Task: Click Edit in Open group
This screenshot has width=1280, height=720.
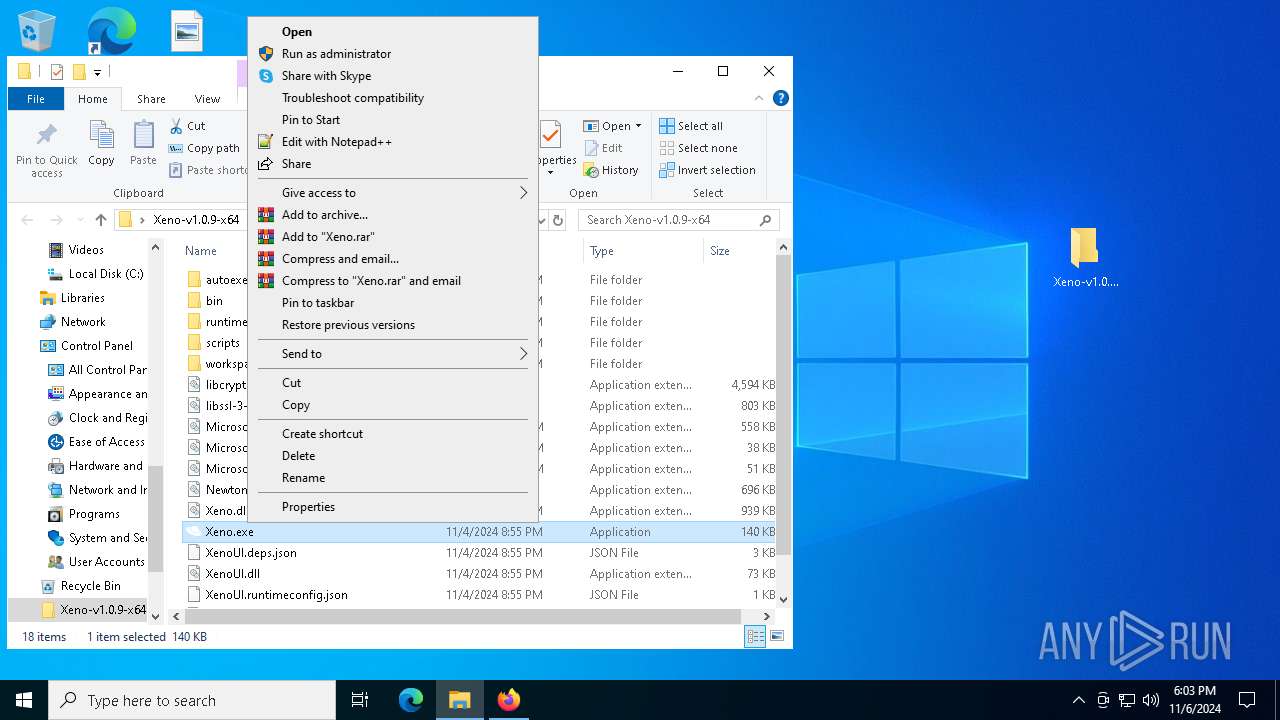Action: click(x=604, y=148)
